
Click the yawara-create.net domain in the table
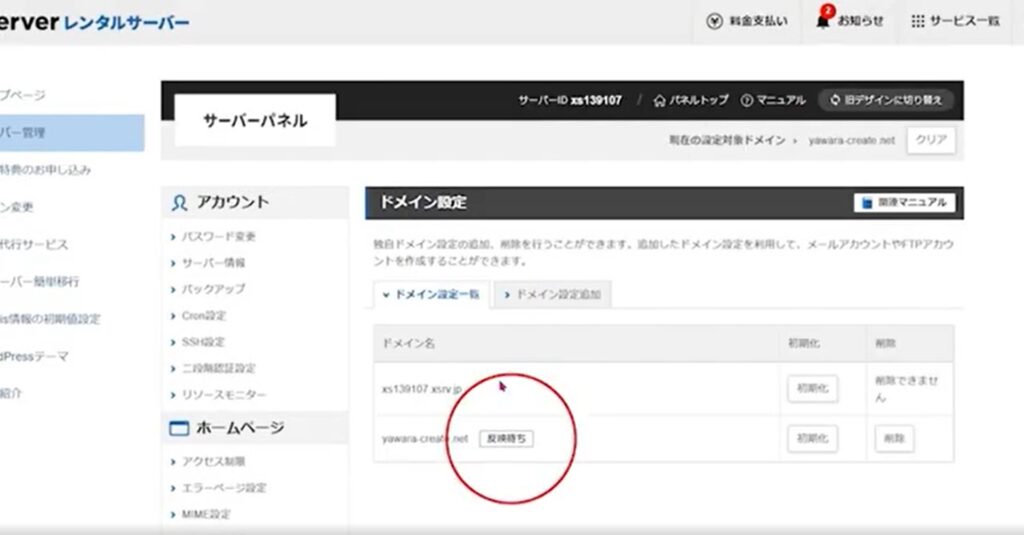click(424, 438)
